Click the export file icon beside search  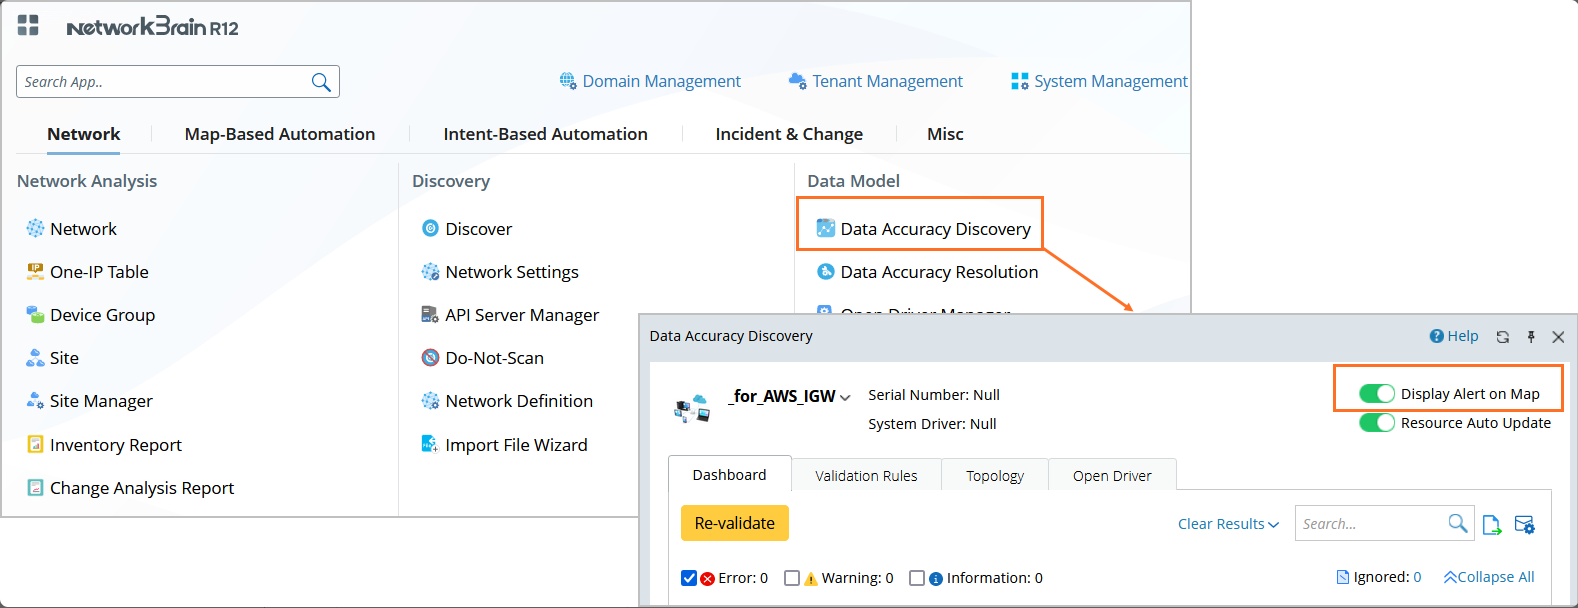(x=1492, y=525)
